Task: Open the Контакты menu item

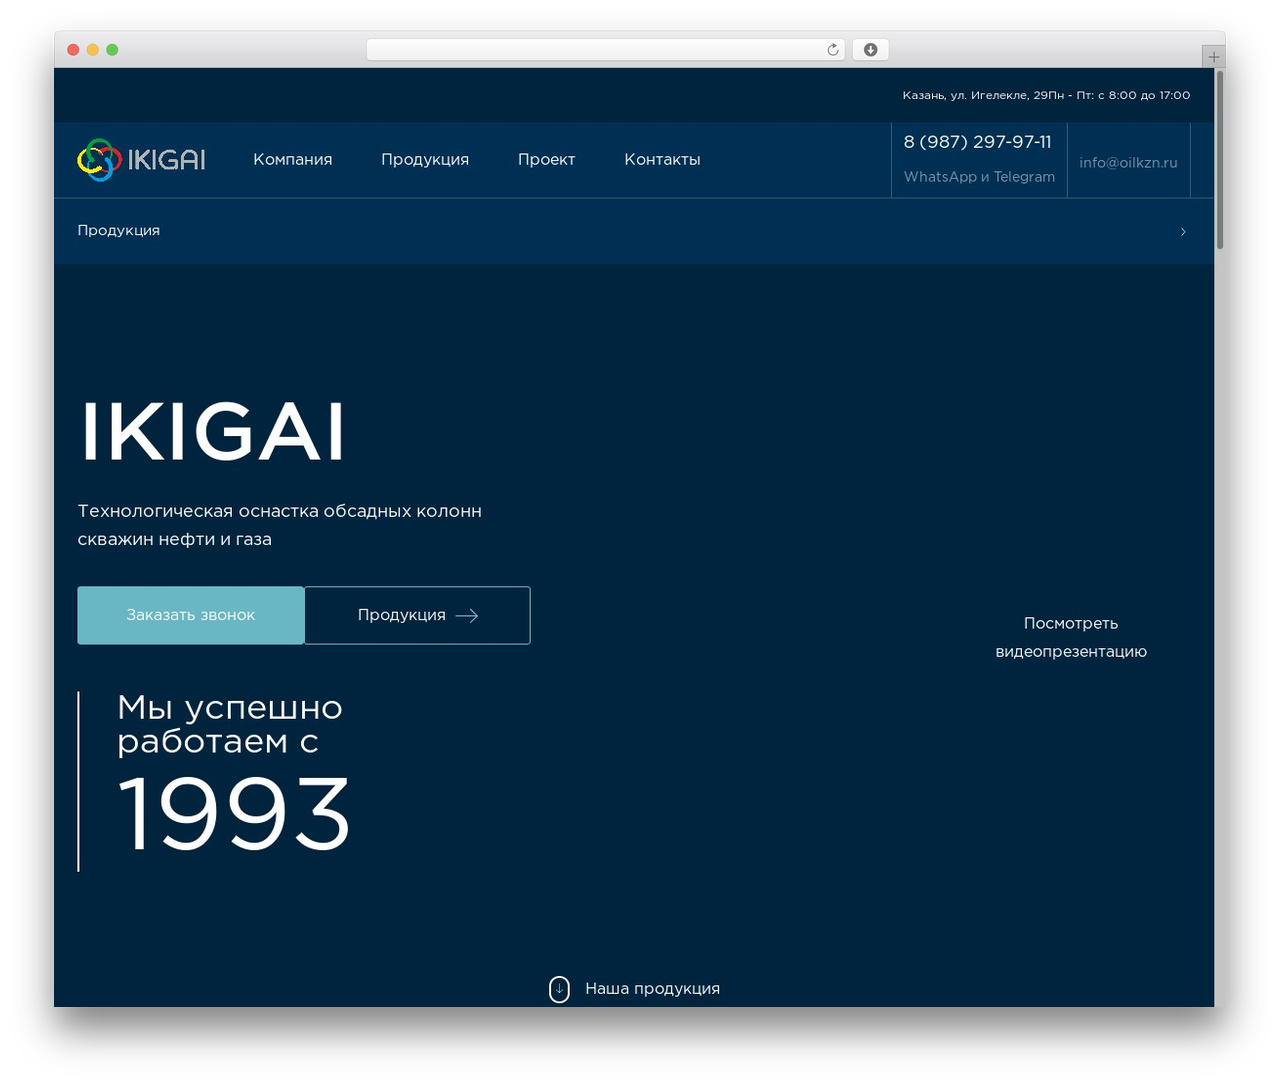Action: tap(662, 159)
